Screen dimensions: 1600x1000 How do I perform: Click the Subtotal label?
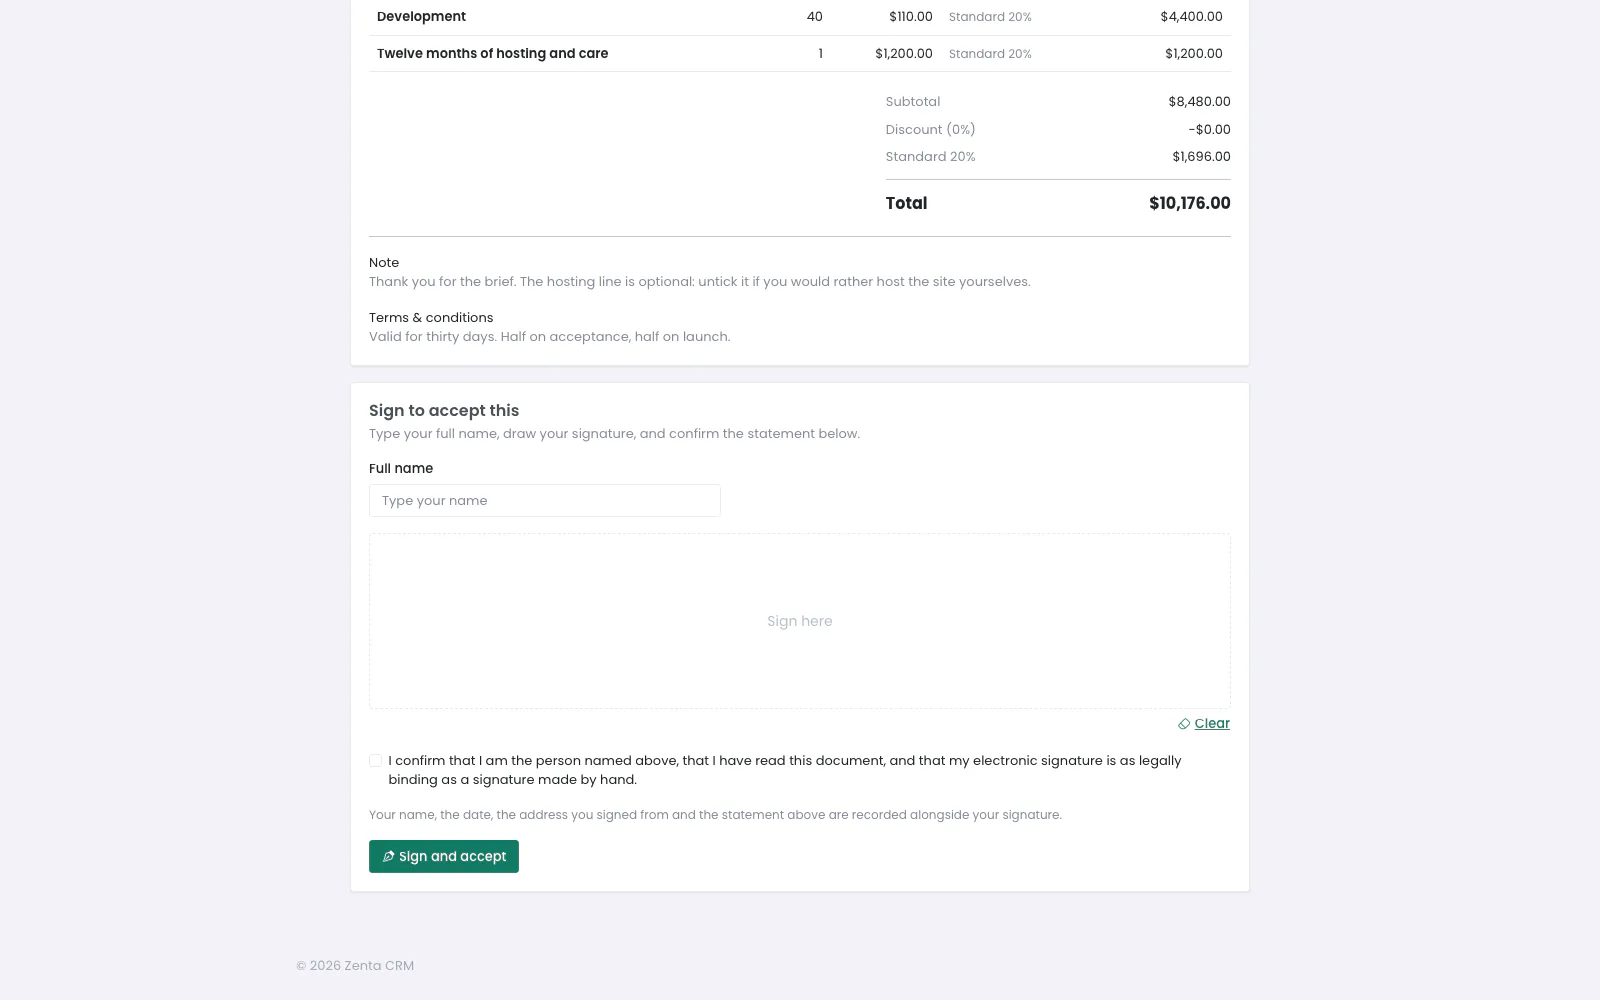912,102
